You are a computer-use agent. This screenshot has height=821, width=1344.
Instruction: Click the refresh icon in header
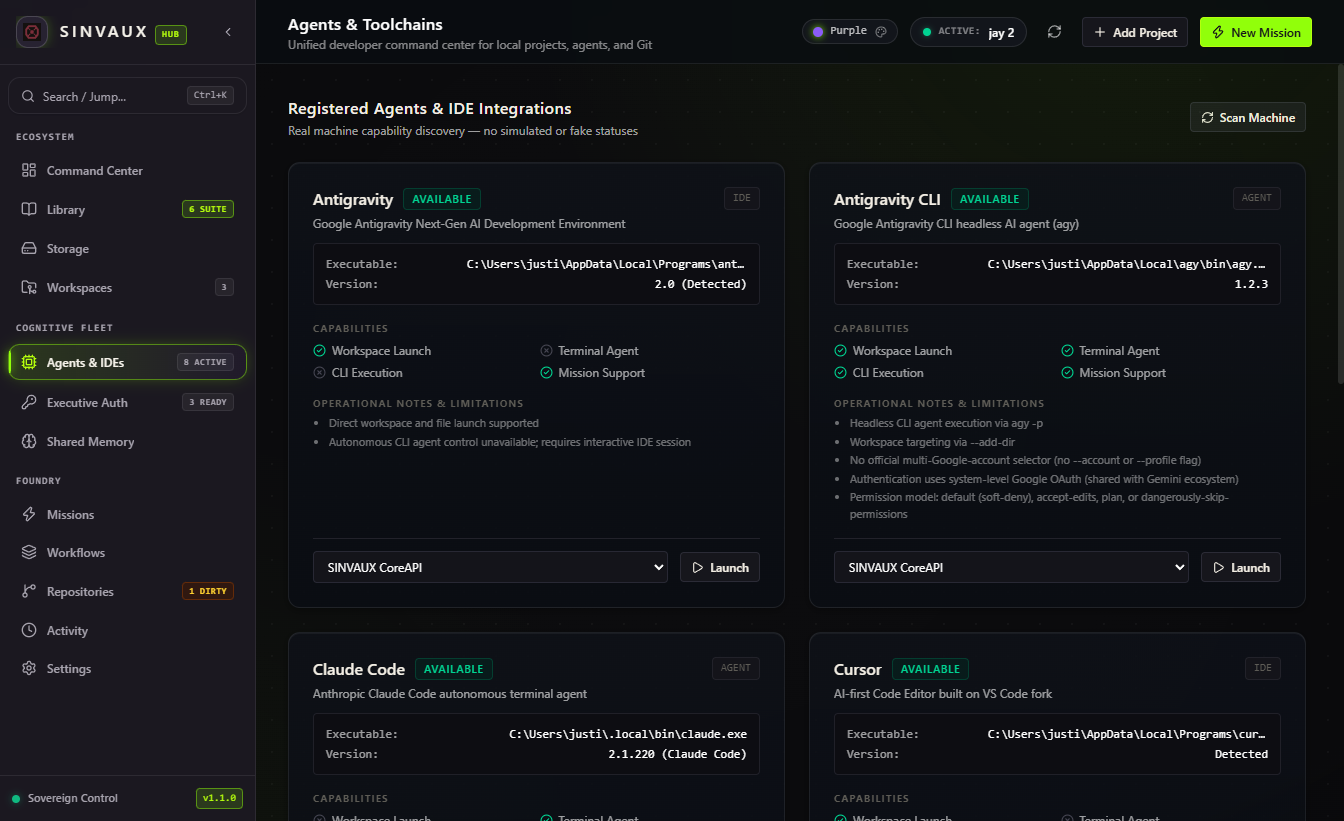[1054, 32]
